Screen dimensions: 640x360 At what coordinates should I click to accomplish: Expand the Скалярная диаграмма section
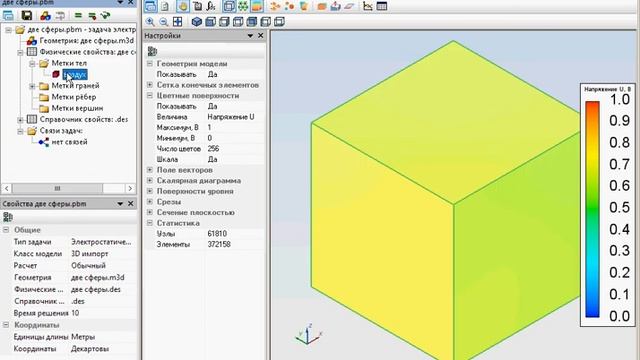149,180
